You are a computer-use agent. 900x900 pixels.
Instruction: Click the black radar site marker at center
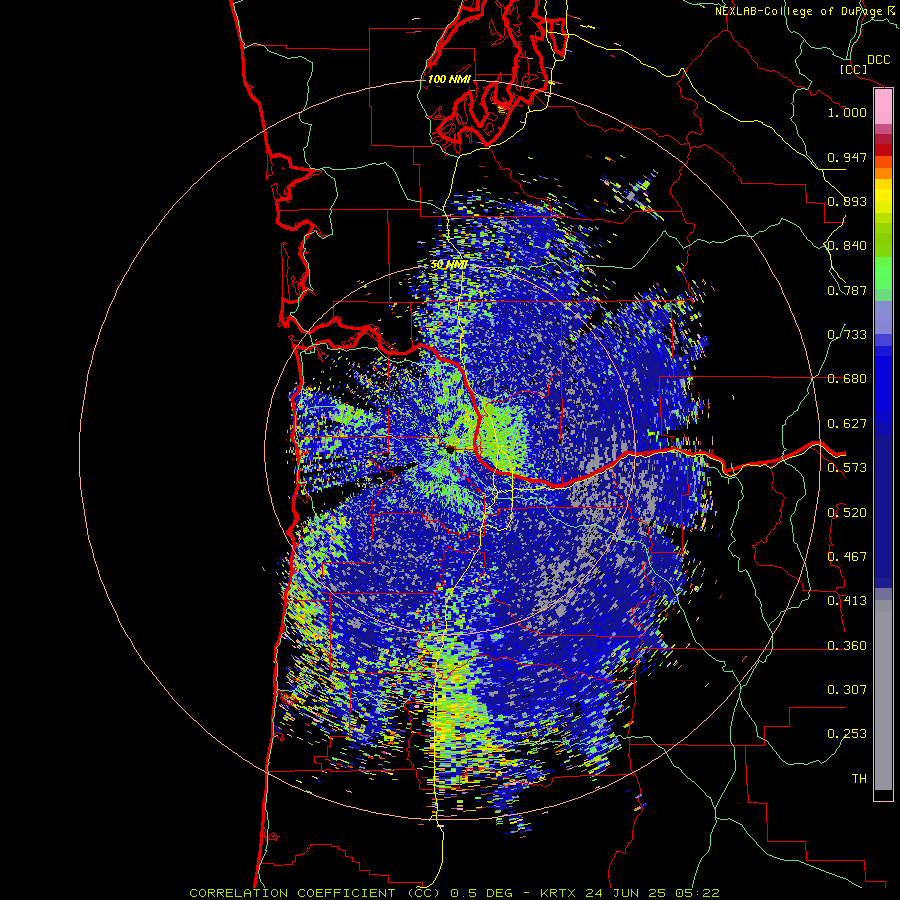(451, 449)
